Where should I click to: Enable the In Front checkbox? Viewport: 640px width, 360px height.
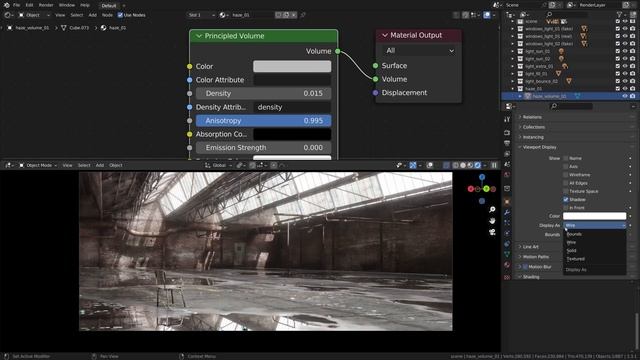pyautogui.click(x=566, y=208)
